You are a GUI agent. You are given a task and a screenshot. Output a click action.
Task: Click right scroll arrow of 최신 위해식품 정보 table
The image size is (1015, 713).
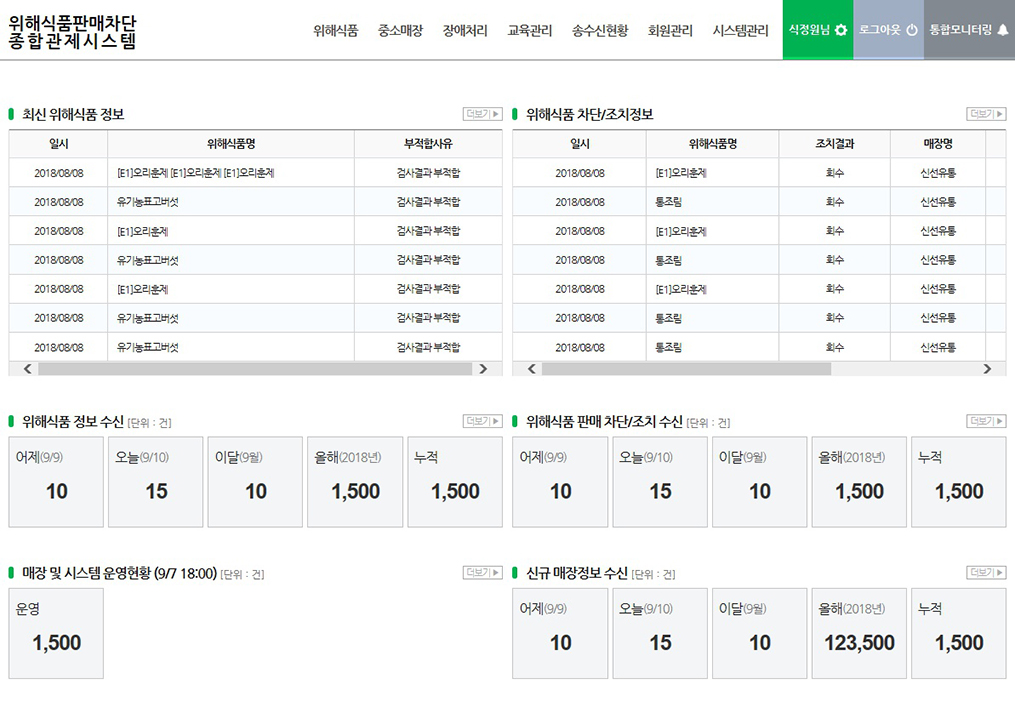(483, 368)
